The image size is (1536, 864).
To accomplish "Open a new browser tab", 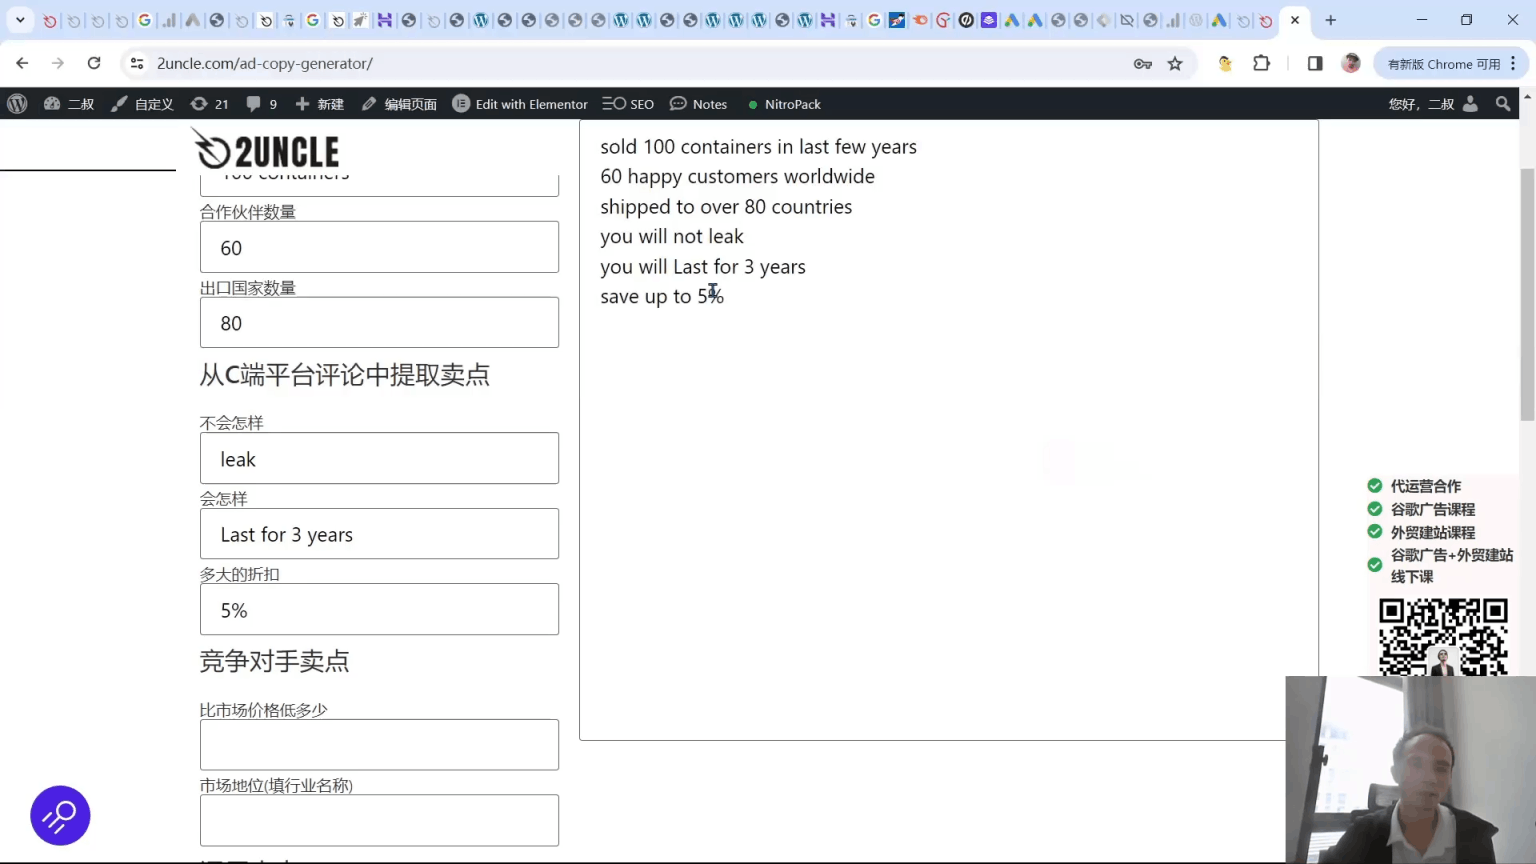I will (1330, 20).
